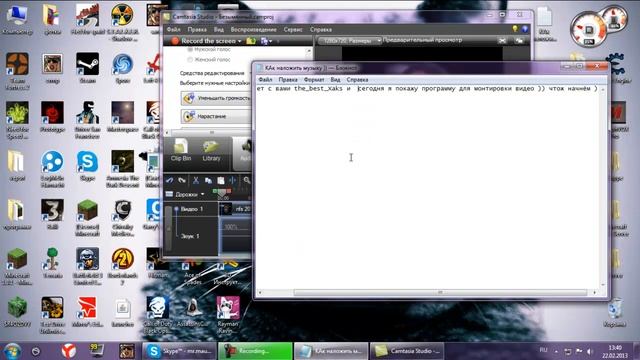Open the Воспроизведение menu in Camtasia

(x=253, y=29)
